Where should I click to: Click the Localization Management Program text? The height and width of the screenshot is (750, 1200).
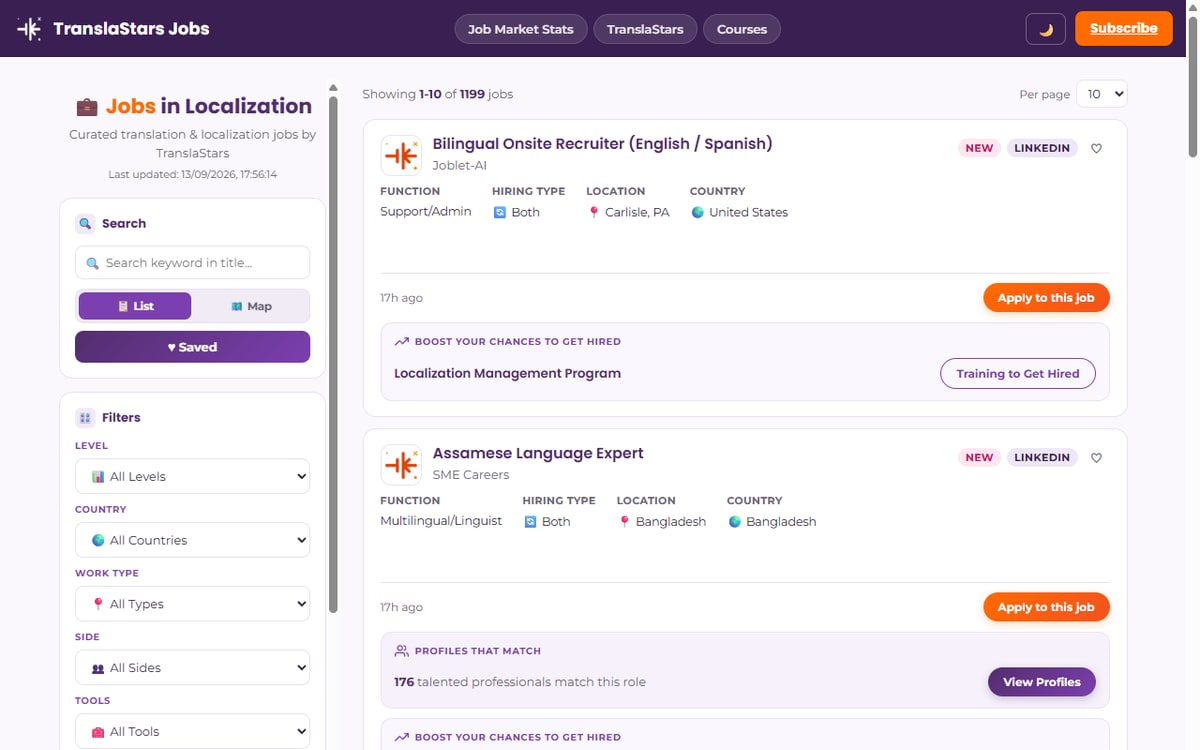pos(507,373)
